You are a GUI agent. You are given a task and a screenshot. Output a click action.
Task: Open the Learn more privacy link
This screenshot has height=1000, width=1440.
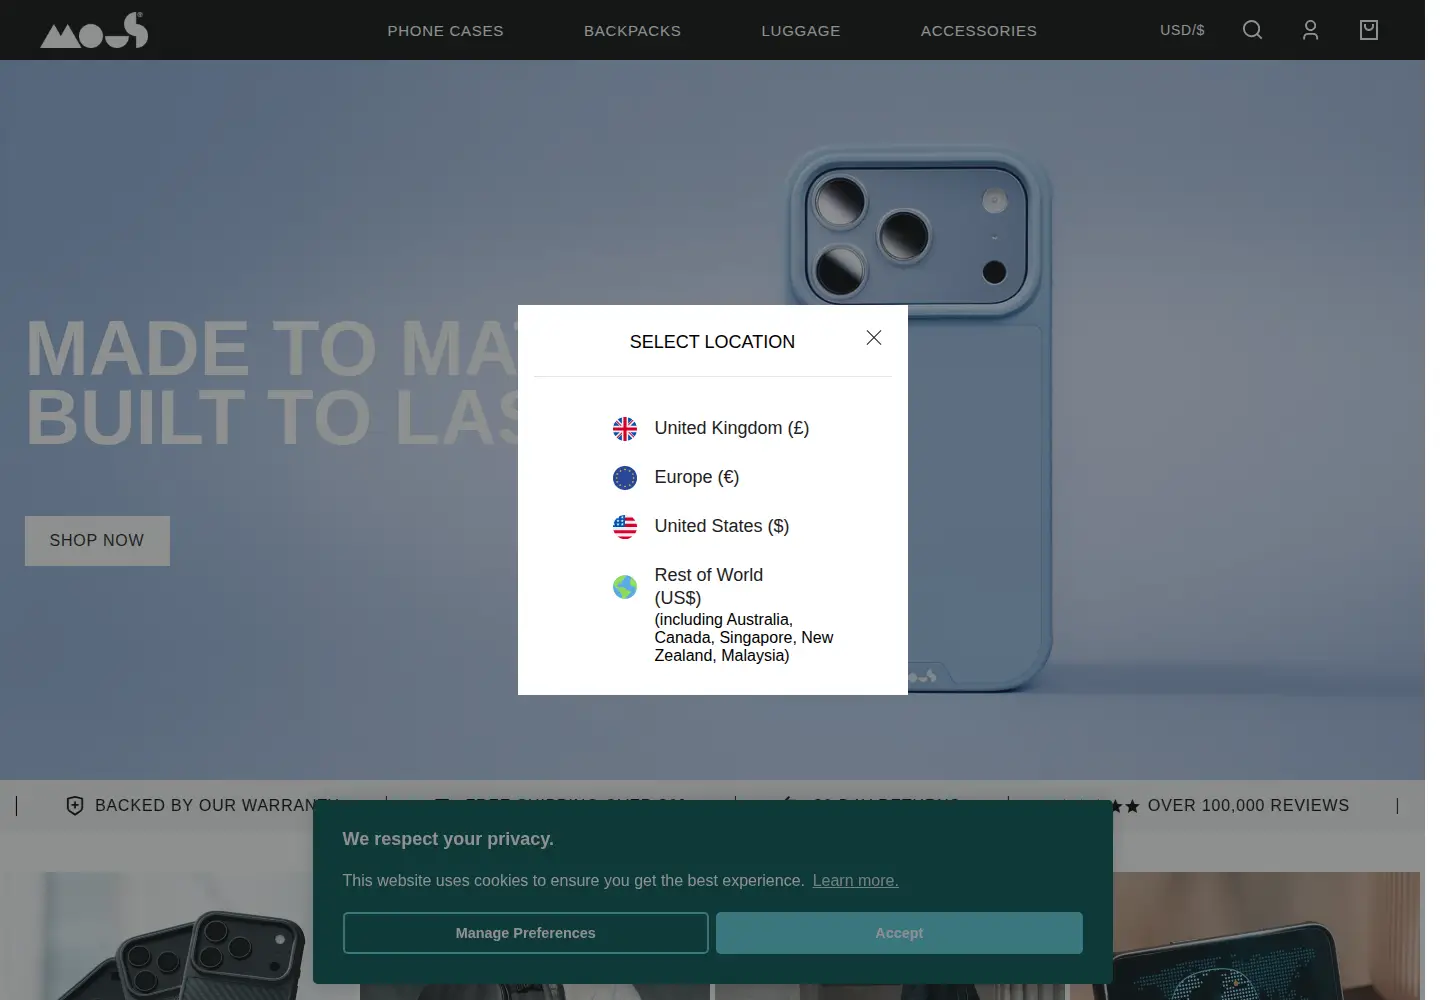pyautogui.click(x=855, y=881)
